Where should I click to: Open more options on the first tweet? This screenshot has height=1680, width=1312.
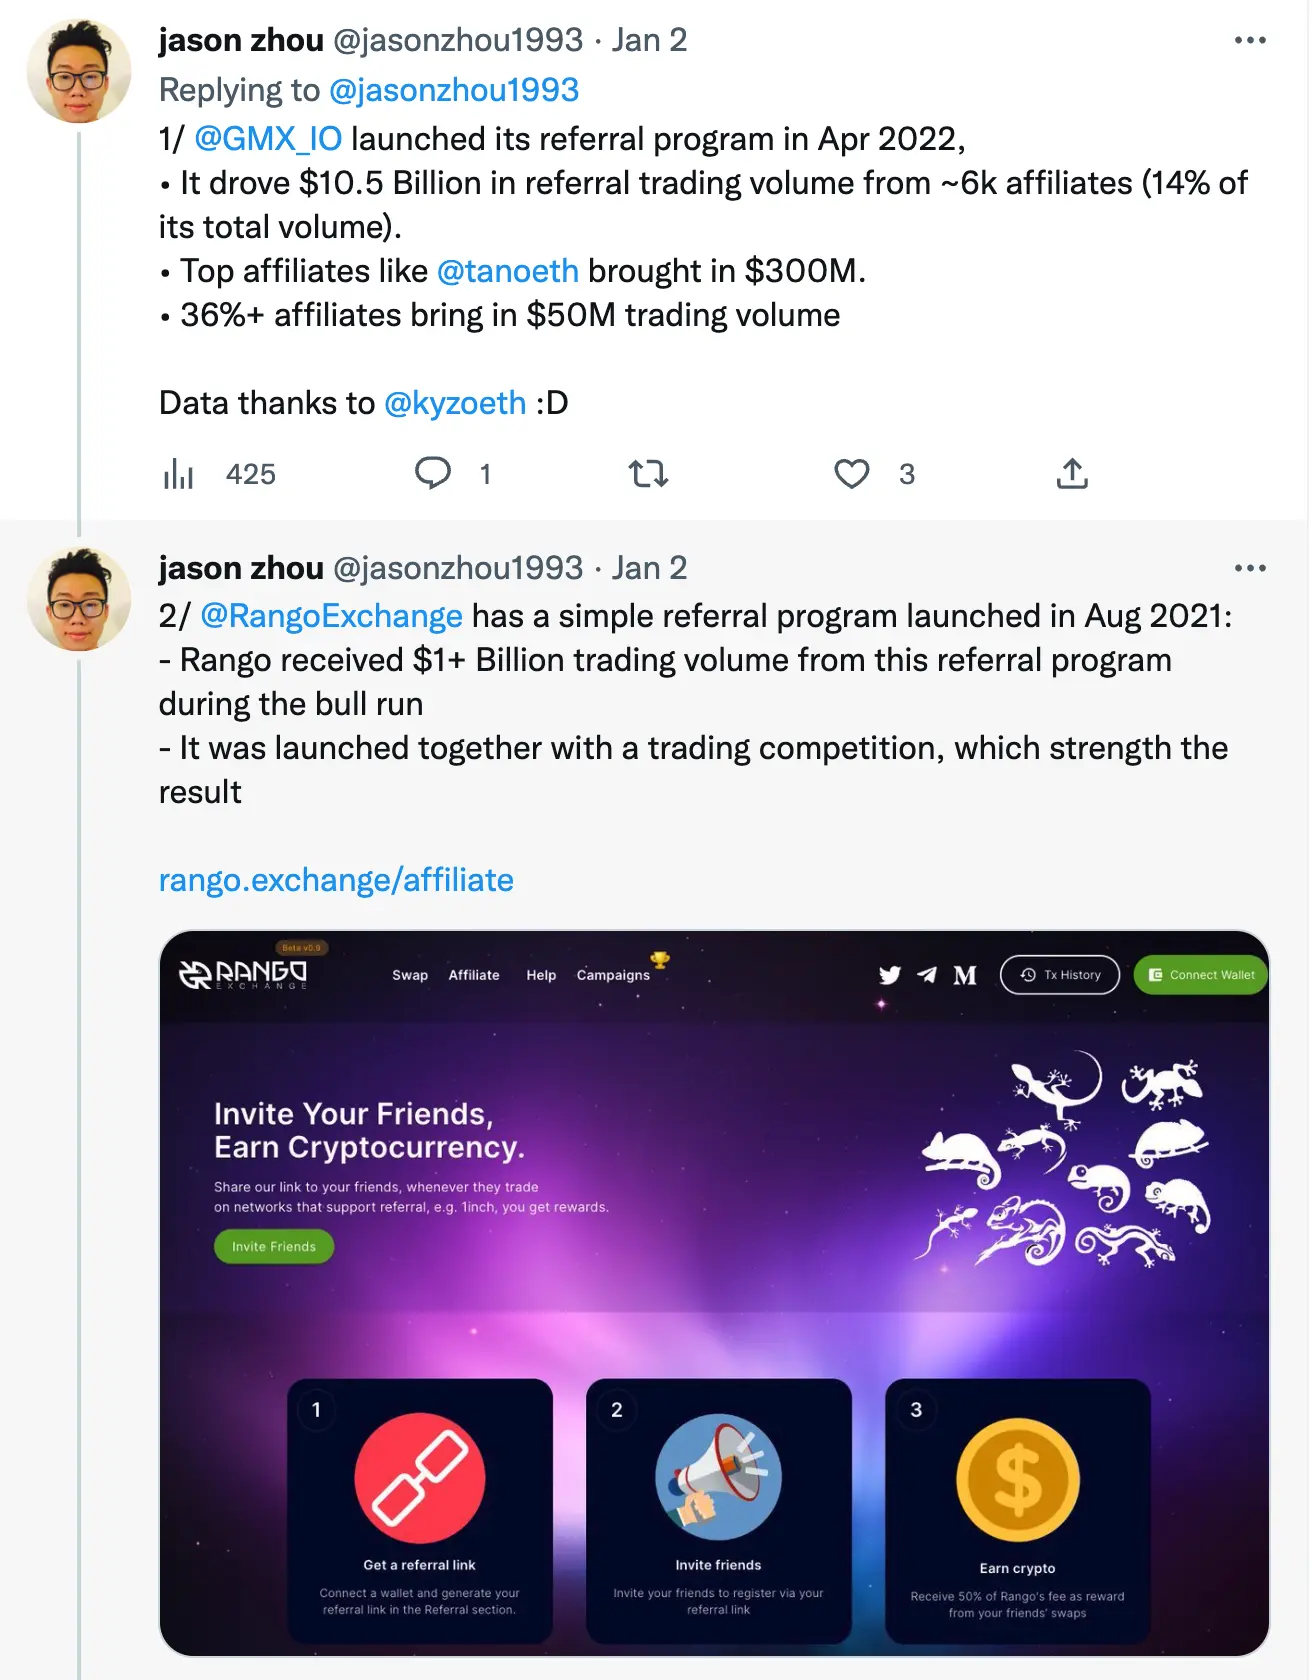(1249, 38)
